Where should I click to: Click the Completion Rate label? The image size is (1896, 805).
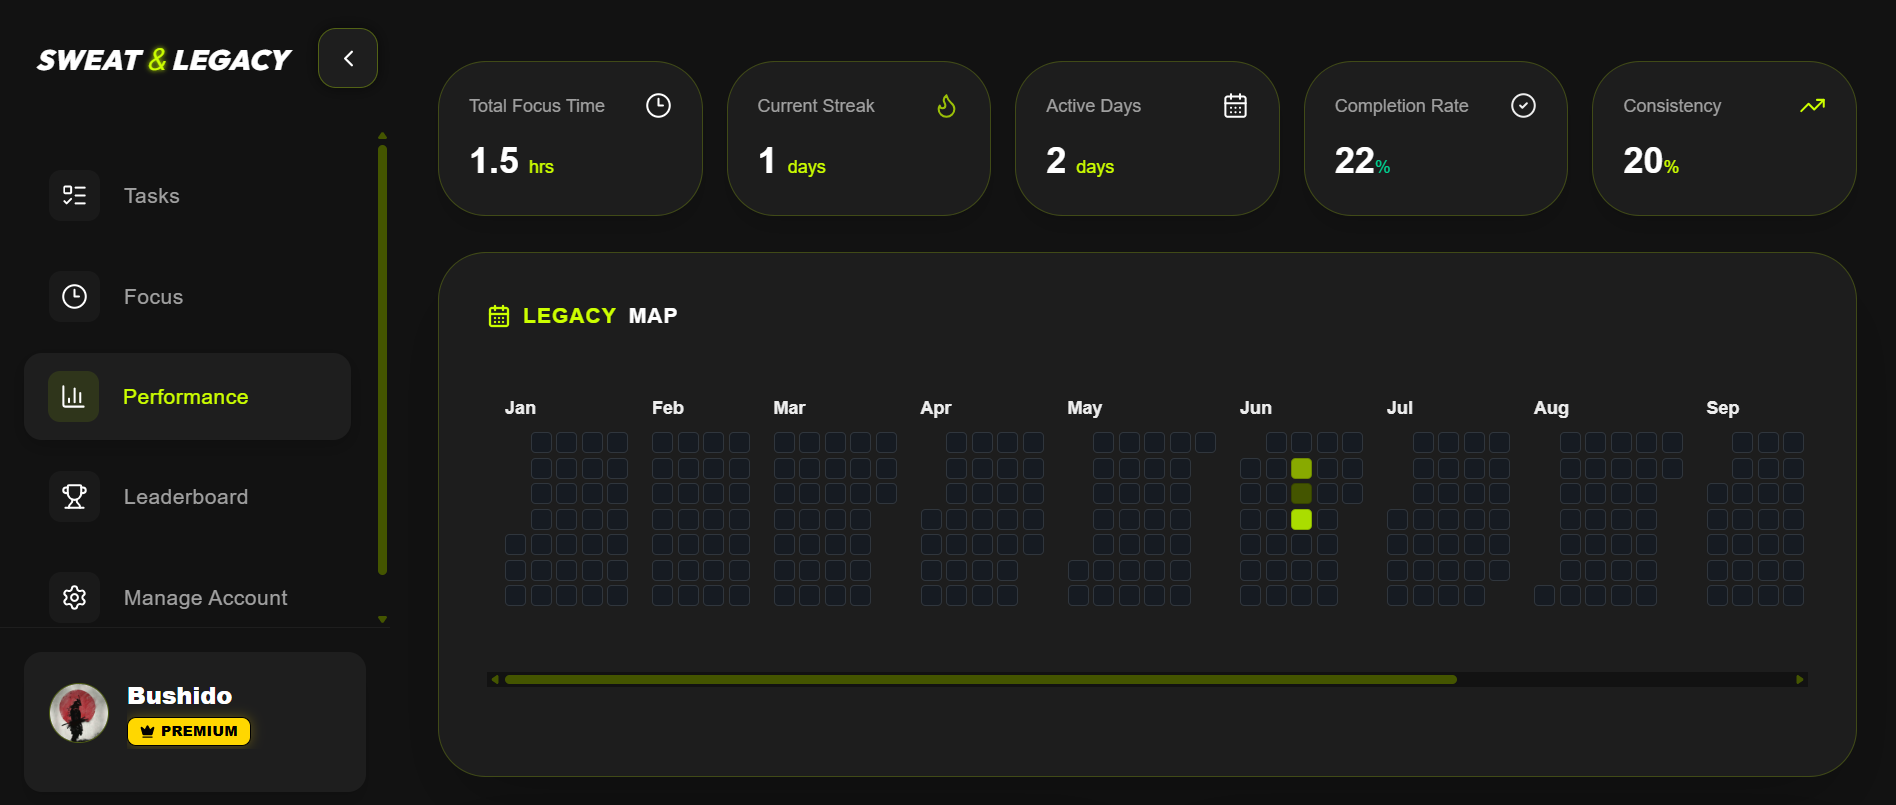pyautogui.click(x=1401, y=105)
